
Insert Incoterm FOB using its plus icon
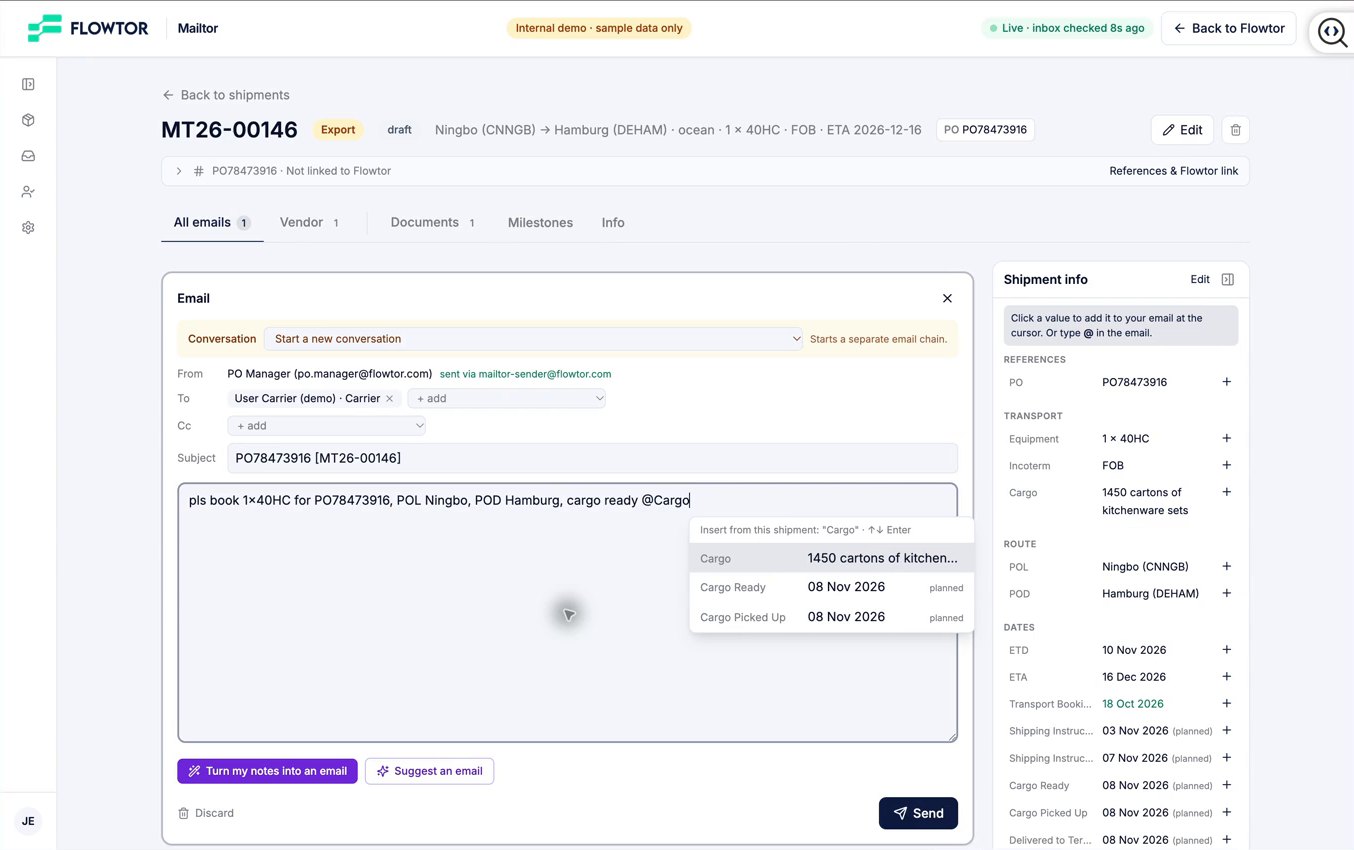click(x=1227, y=465)
